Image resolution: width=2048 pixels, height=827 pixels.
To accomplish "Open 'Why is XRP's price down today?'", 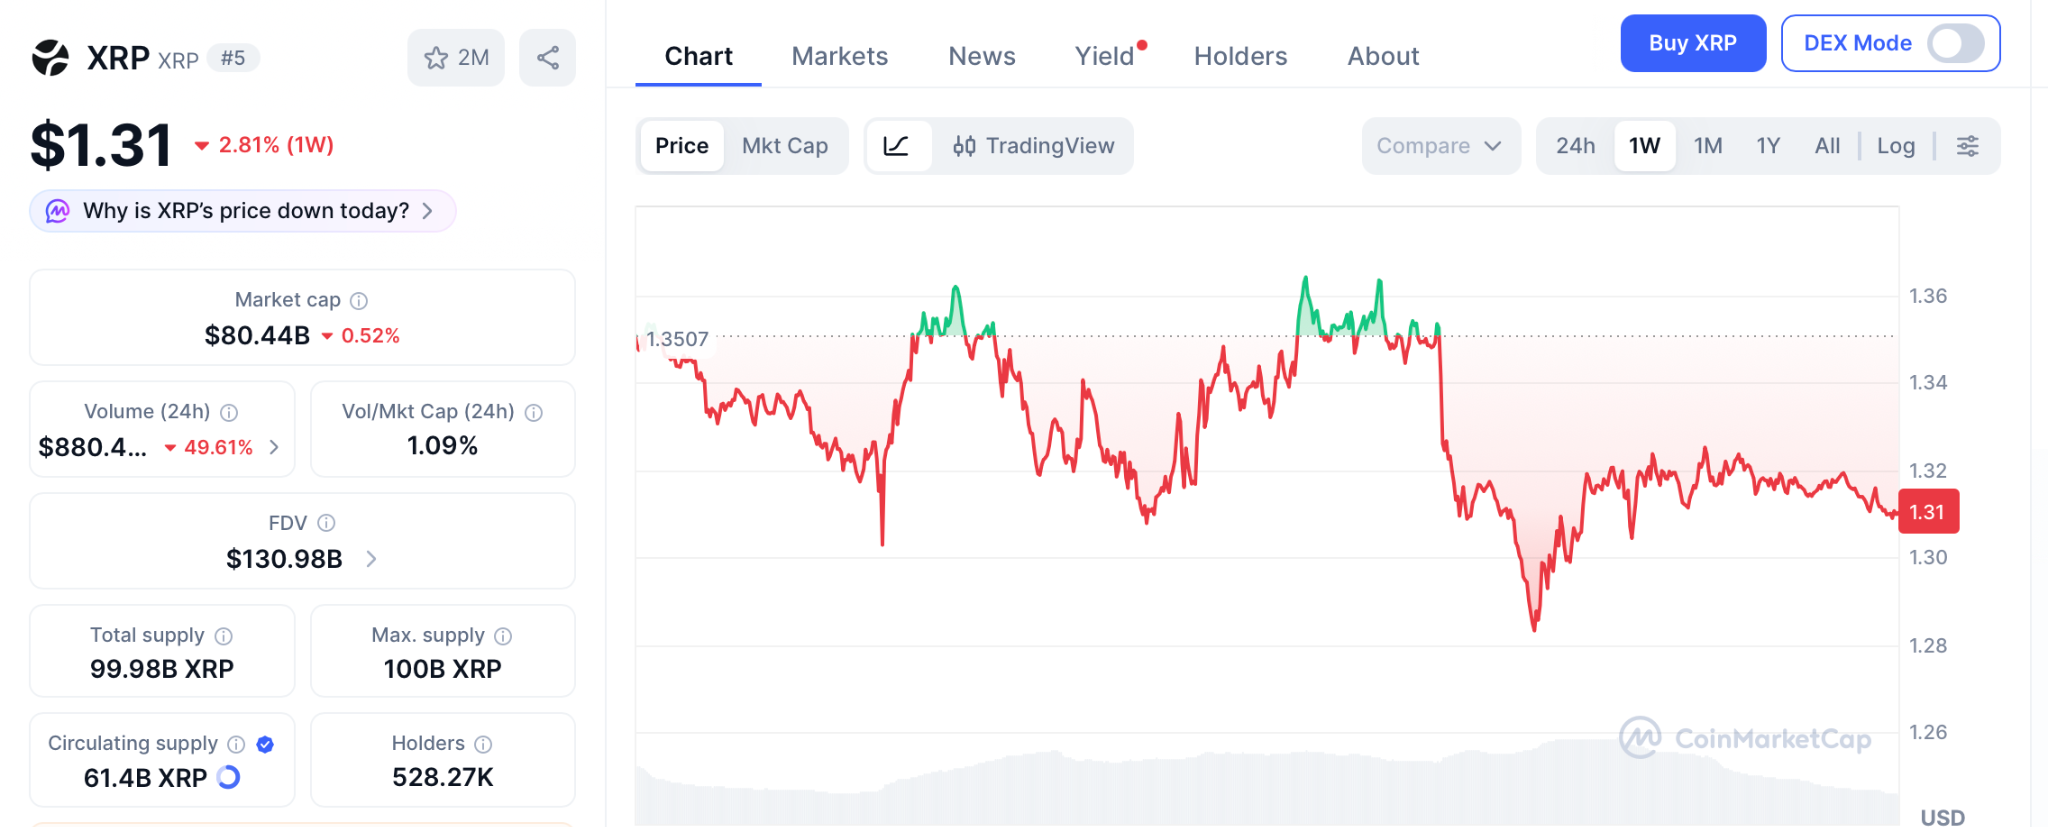I will [242, 211].
